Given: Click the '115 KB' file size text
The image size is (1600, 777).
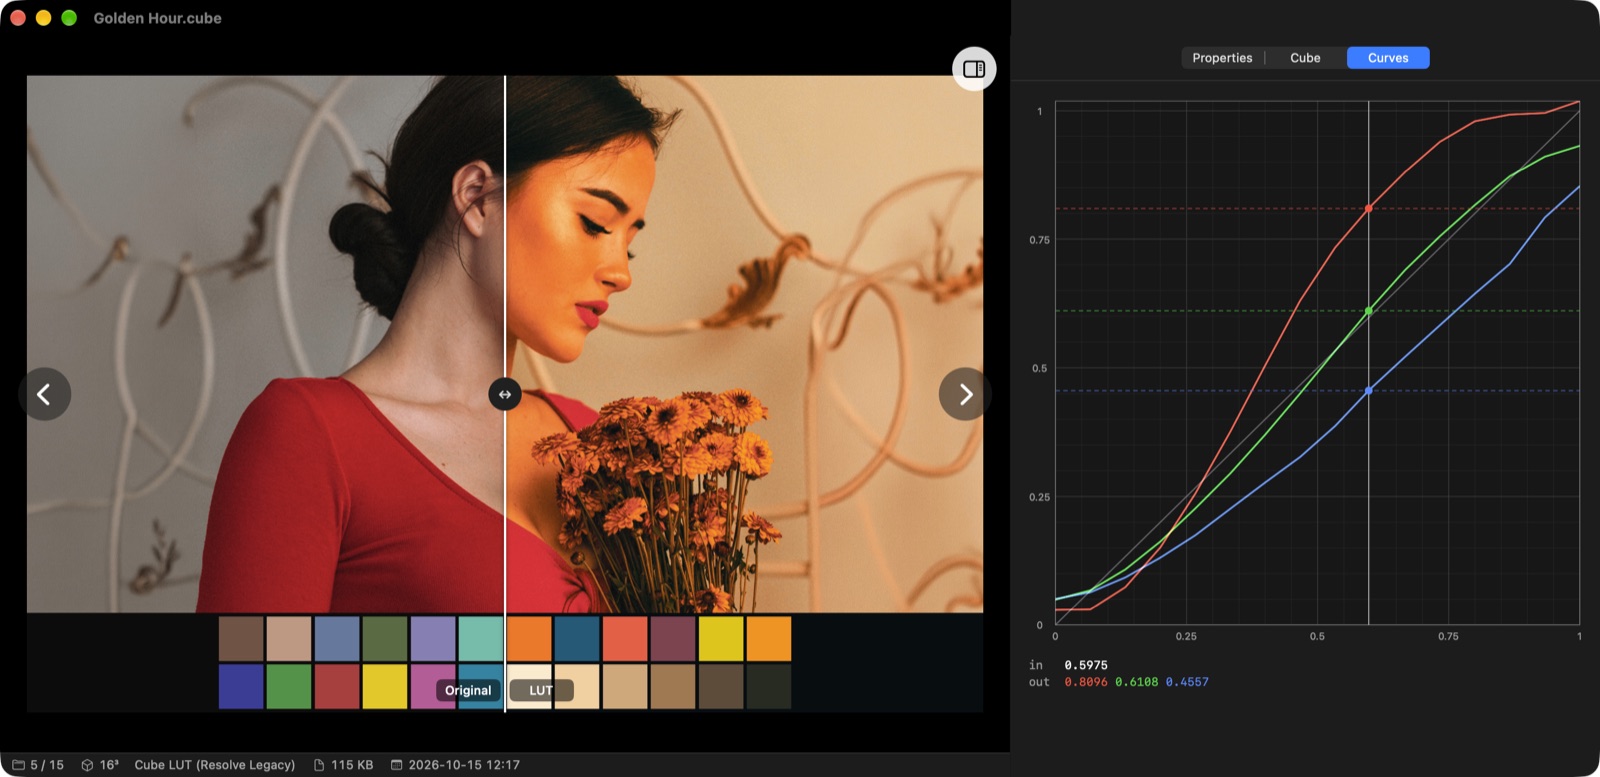Looking at the screenshot, I should click(352, 765).
